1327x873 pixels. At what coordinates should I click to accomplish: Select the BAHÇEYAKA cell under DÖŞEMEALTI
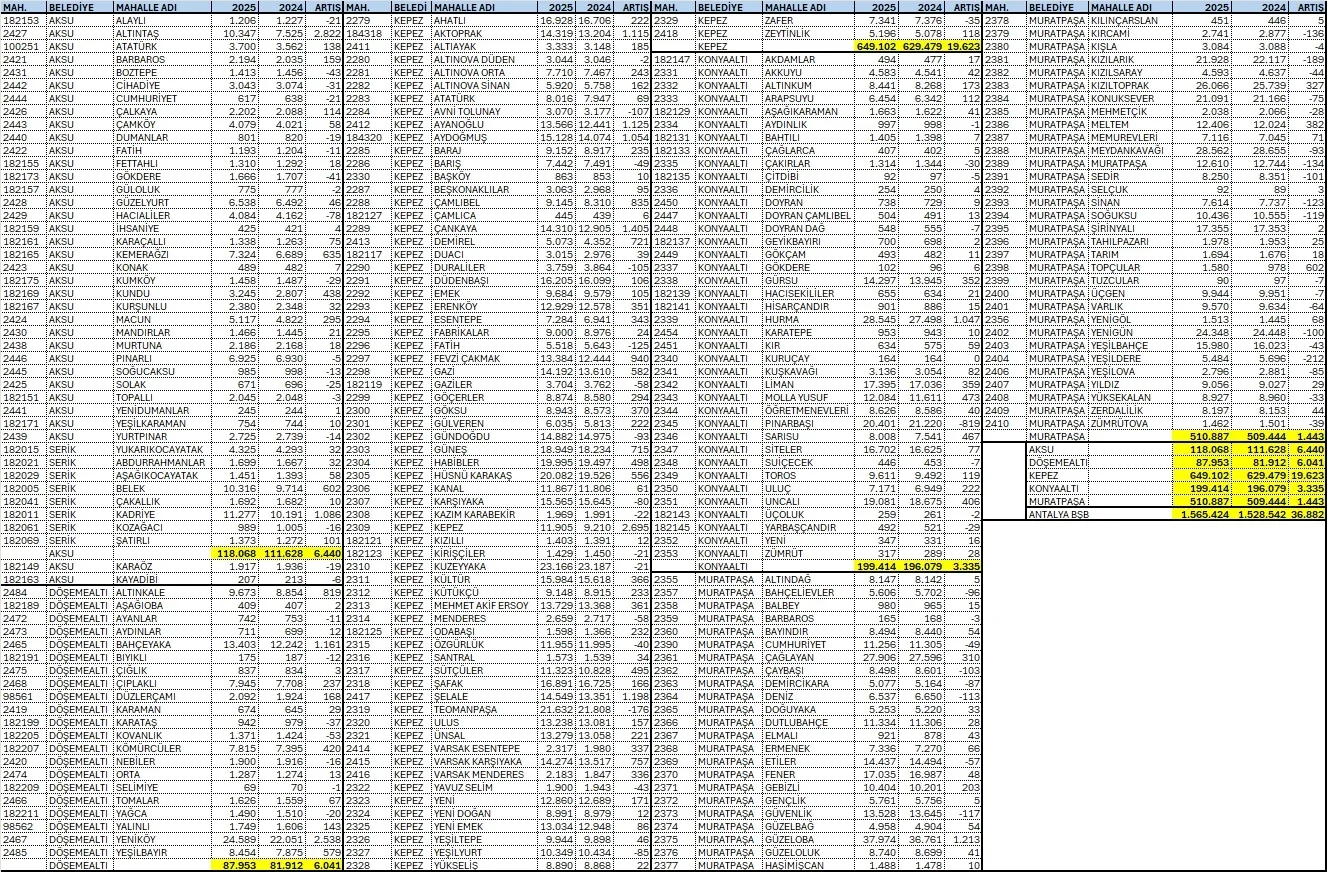[x=156, y=644]
